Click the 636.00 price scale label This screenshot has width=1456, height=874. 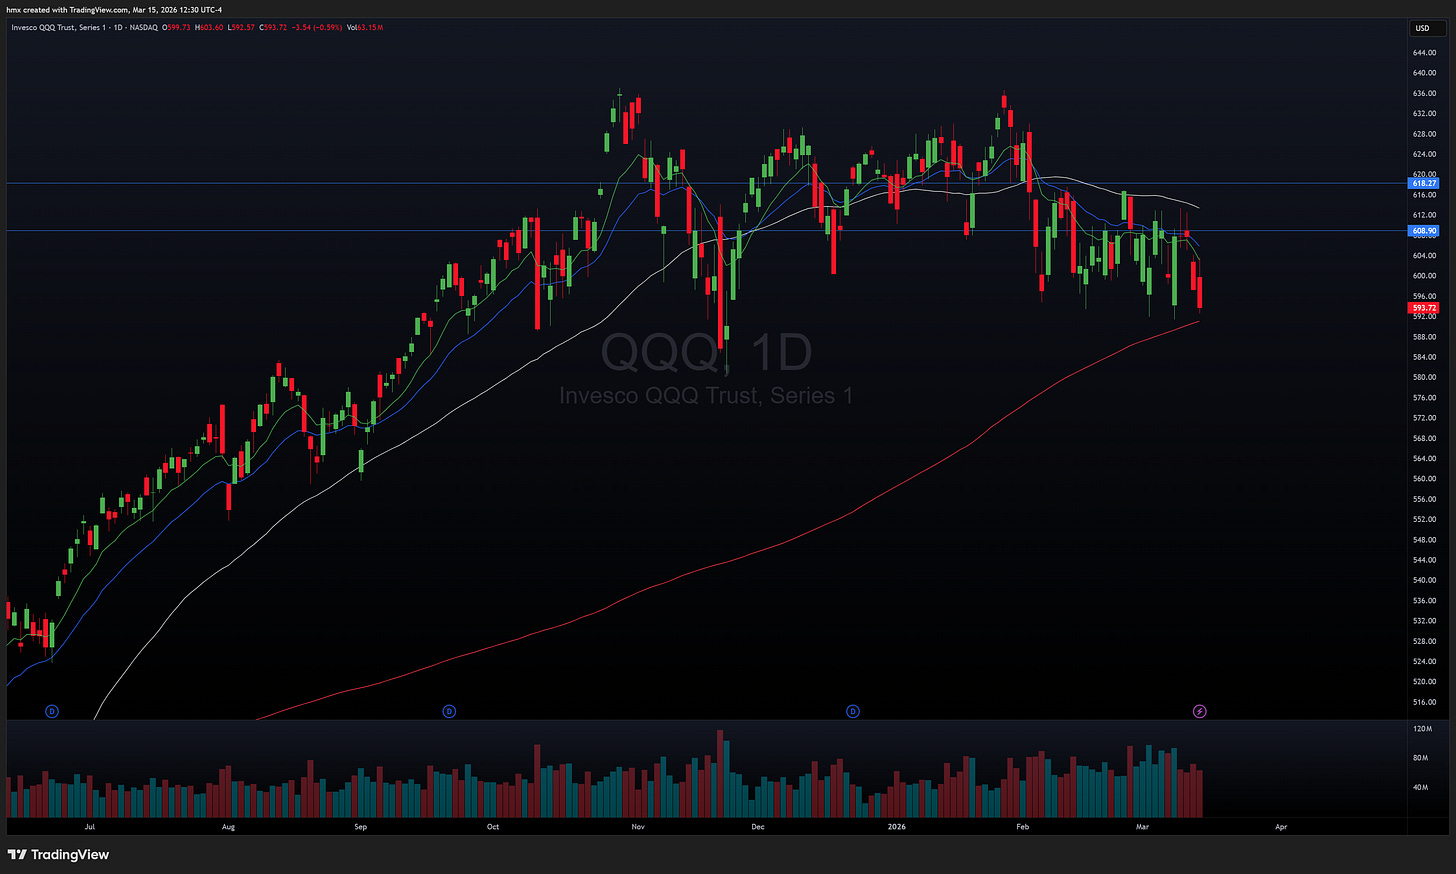click(1424, 93)
